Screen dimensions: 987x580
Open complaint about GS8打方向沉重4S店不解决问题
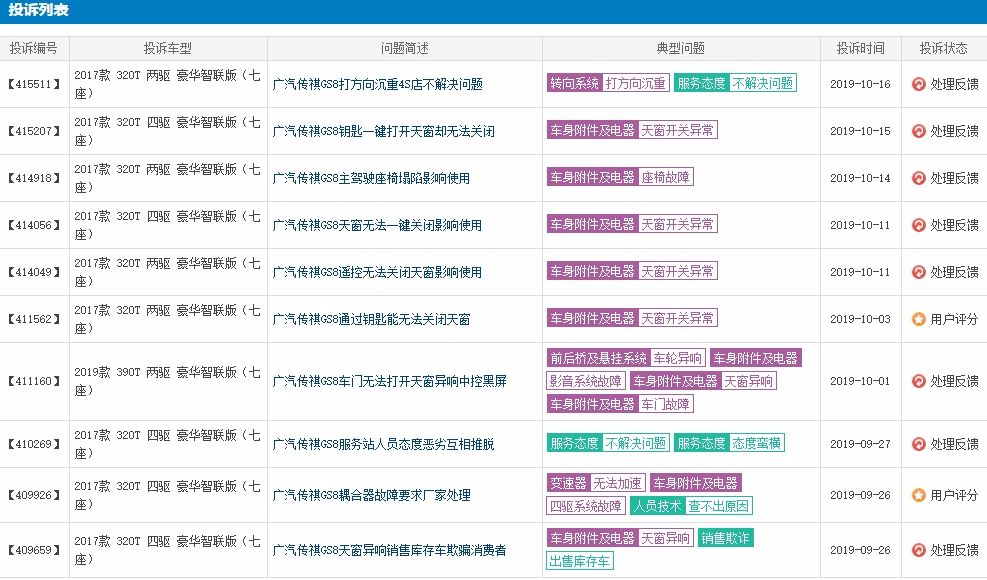[378, 84]
